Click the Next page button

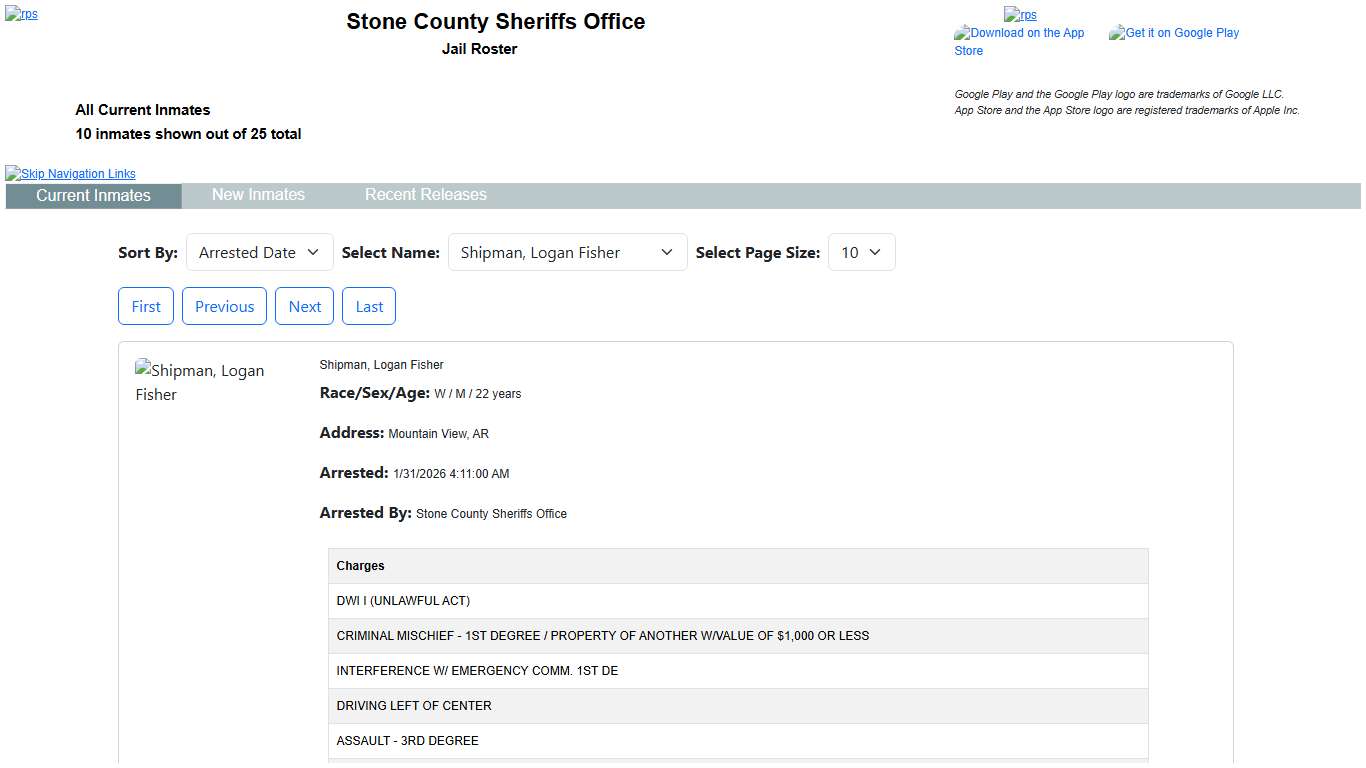[305, 307]
